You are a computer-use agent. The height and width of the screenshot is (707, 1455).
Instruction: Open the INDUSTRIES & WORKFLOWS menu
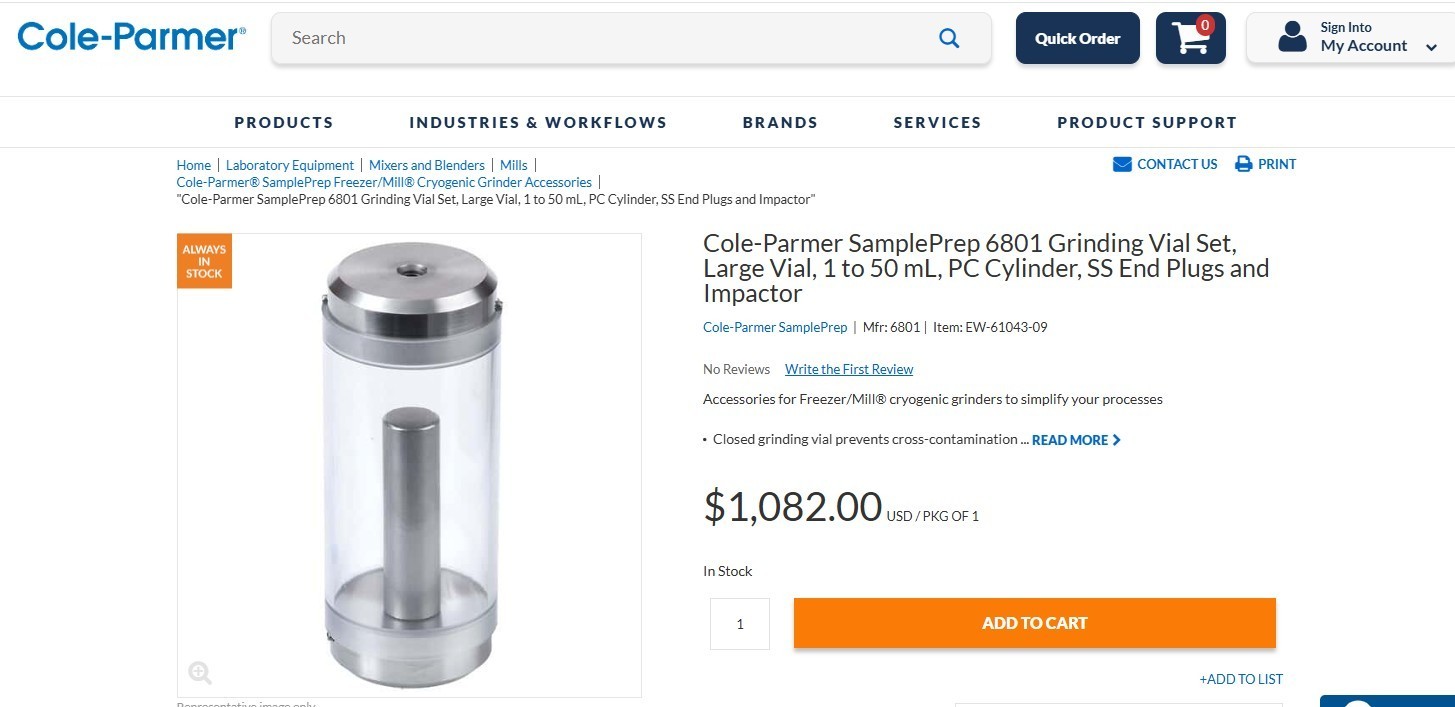tap(538, 123)
